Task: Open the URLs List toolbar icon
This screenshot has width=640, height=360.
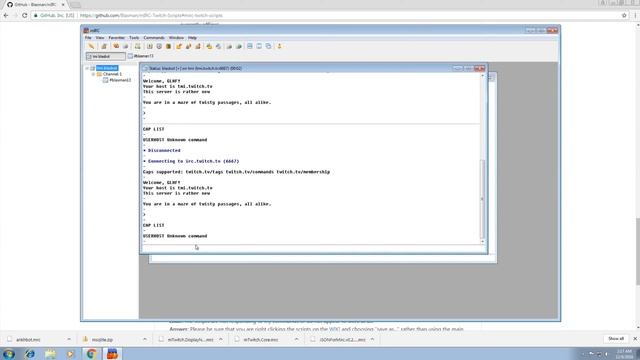Action: (x=239, y=46)
